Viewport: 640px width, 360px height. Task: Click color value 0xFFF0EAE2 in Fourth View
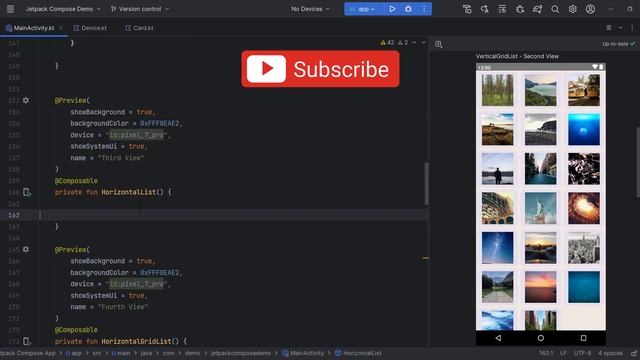click(x=160, y=272)
